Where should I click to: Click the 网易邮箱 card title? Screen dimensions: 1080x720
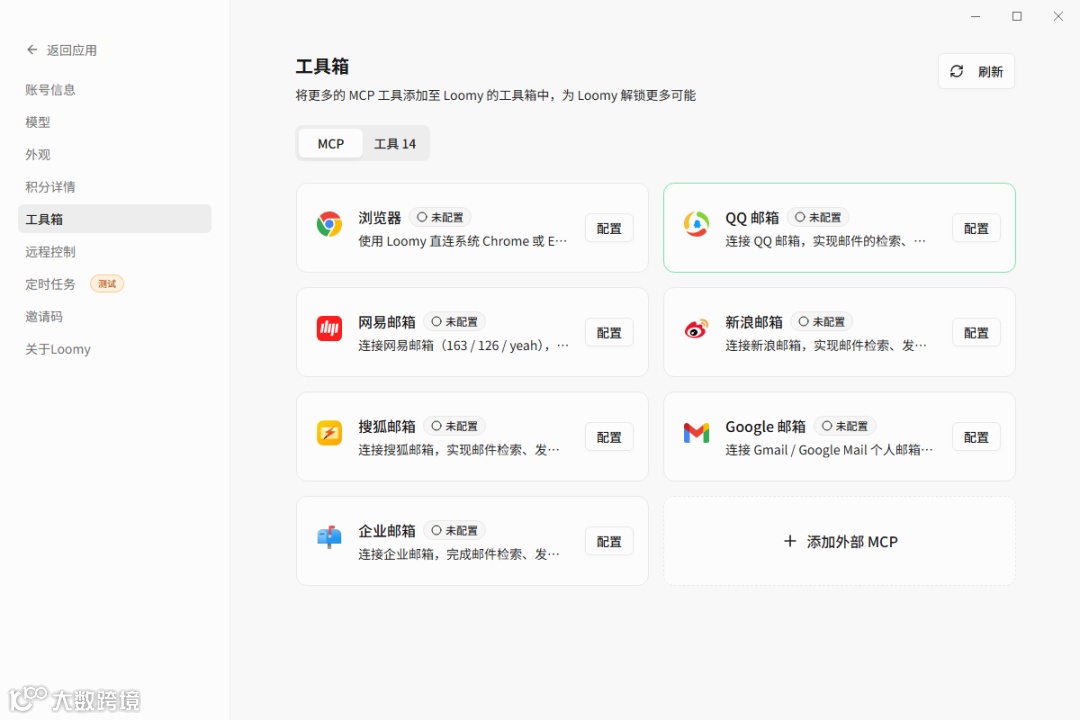click(386, 322)
